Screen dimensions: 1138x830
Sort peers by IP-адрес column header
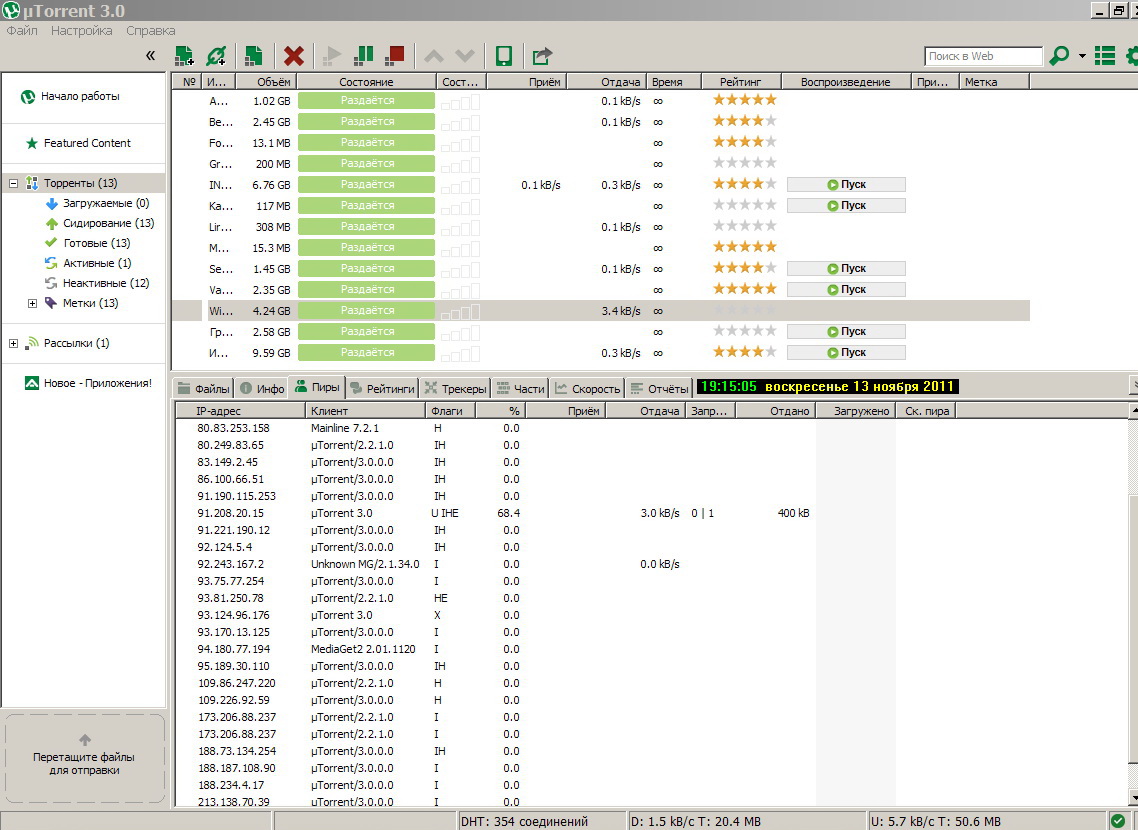240,411
